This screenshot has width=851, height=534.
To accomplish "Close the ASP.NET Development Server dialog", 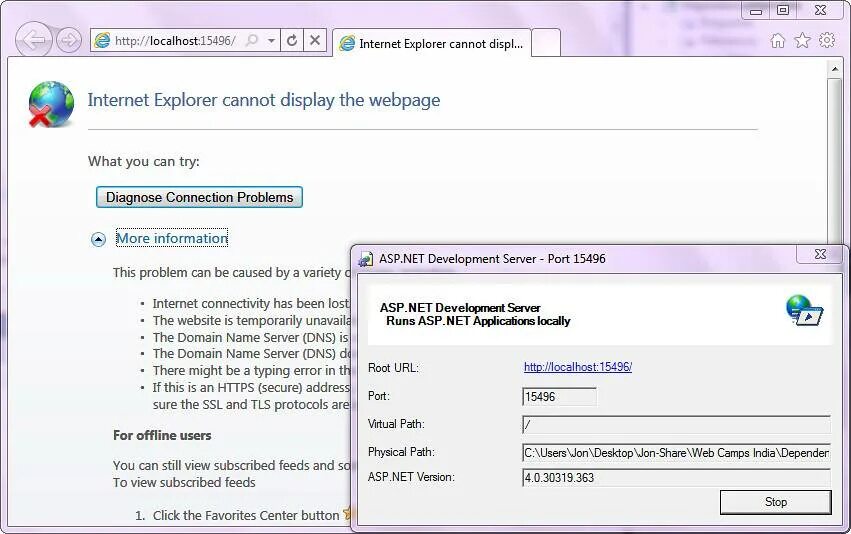I will coord(820,254).
